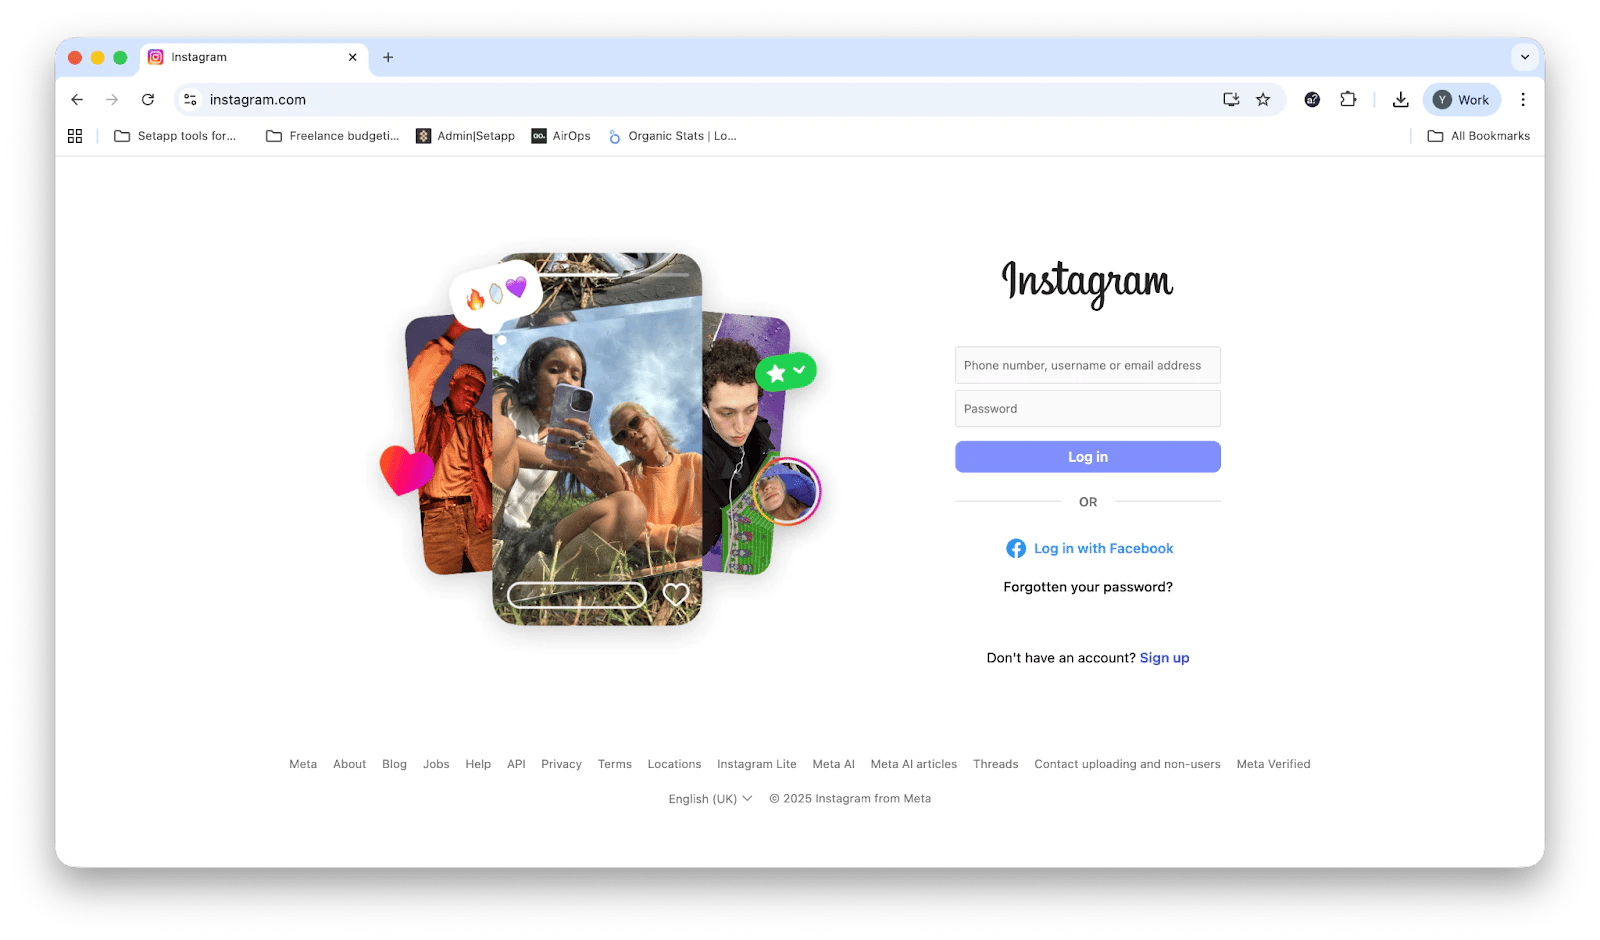Reload the Instagram page

tap(148, 100)
